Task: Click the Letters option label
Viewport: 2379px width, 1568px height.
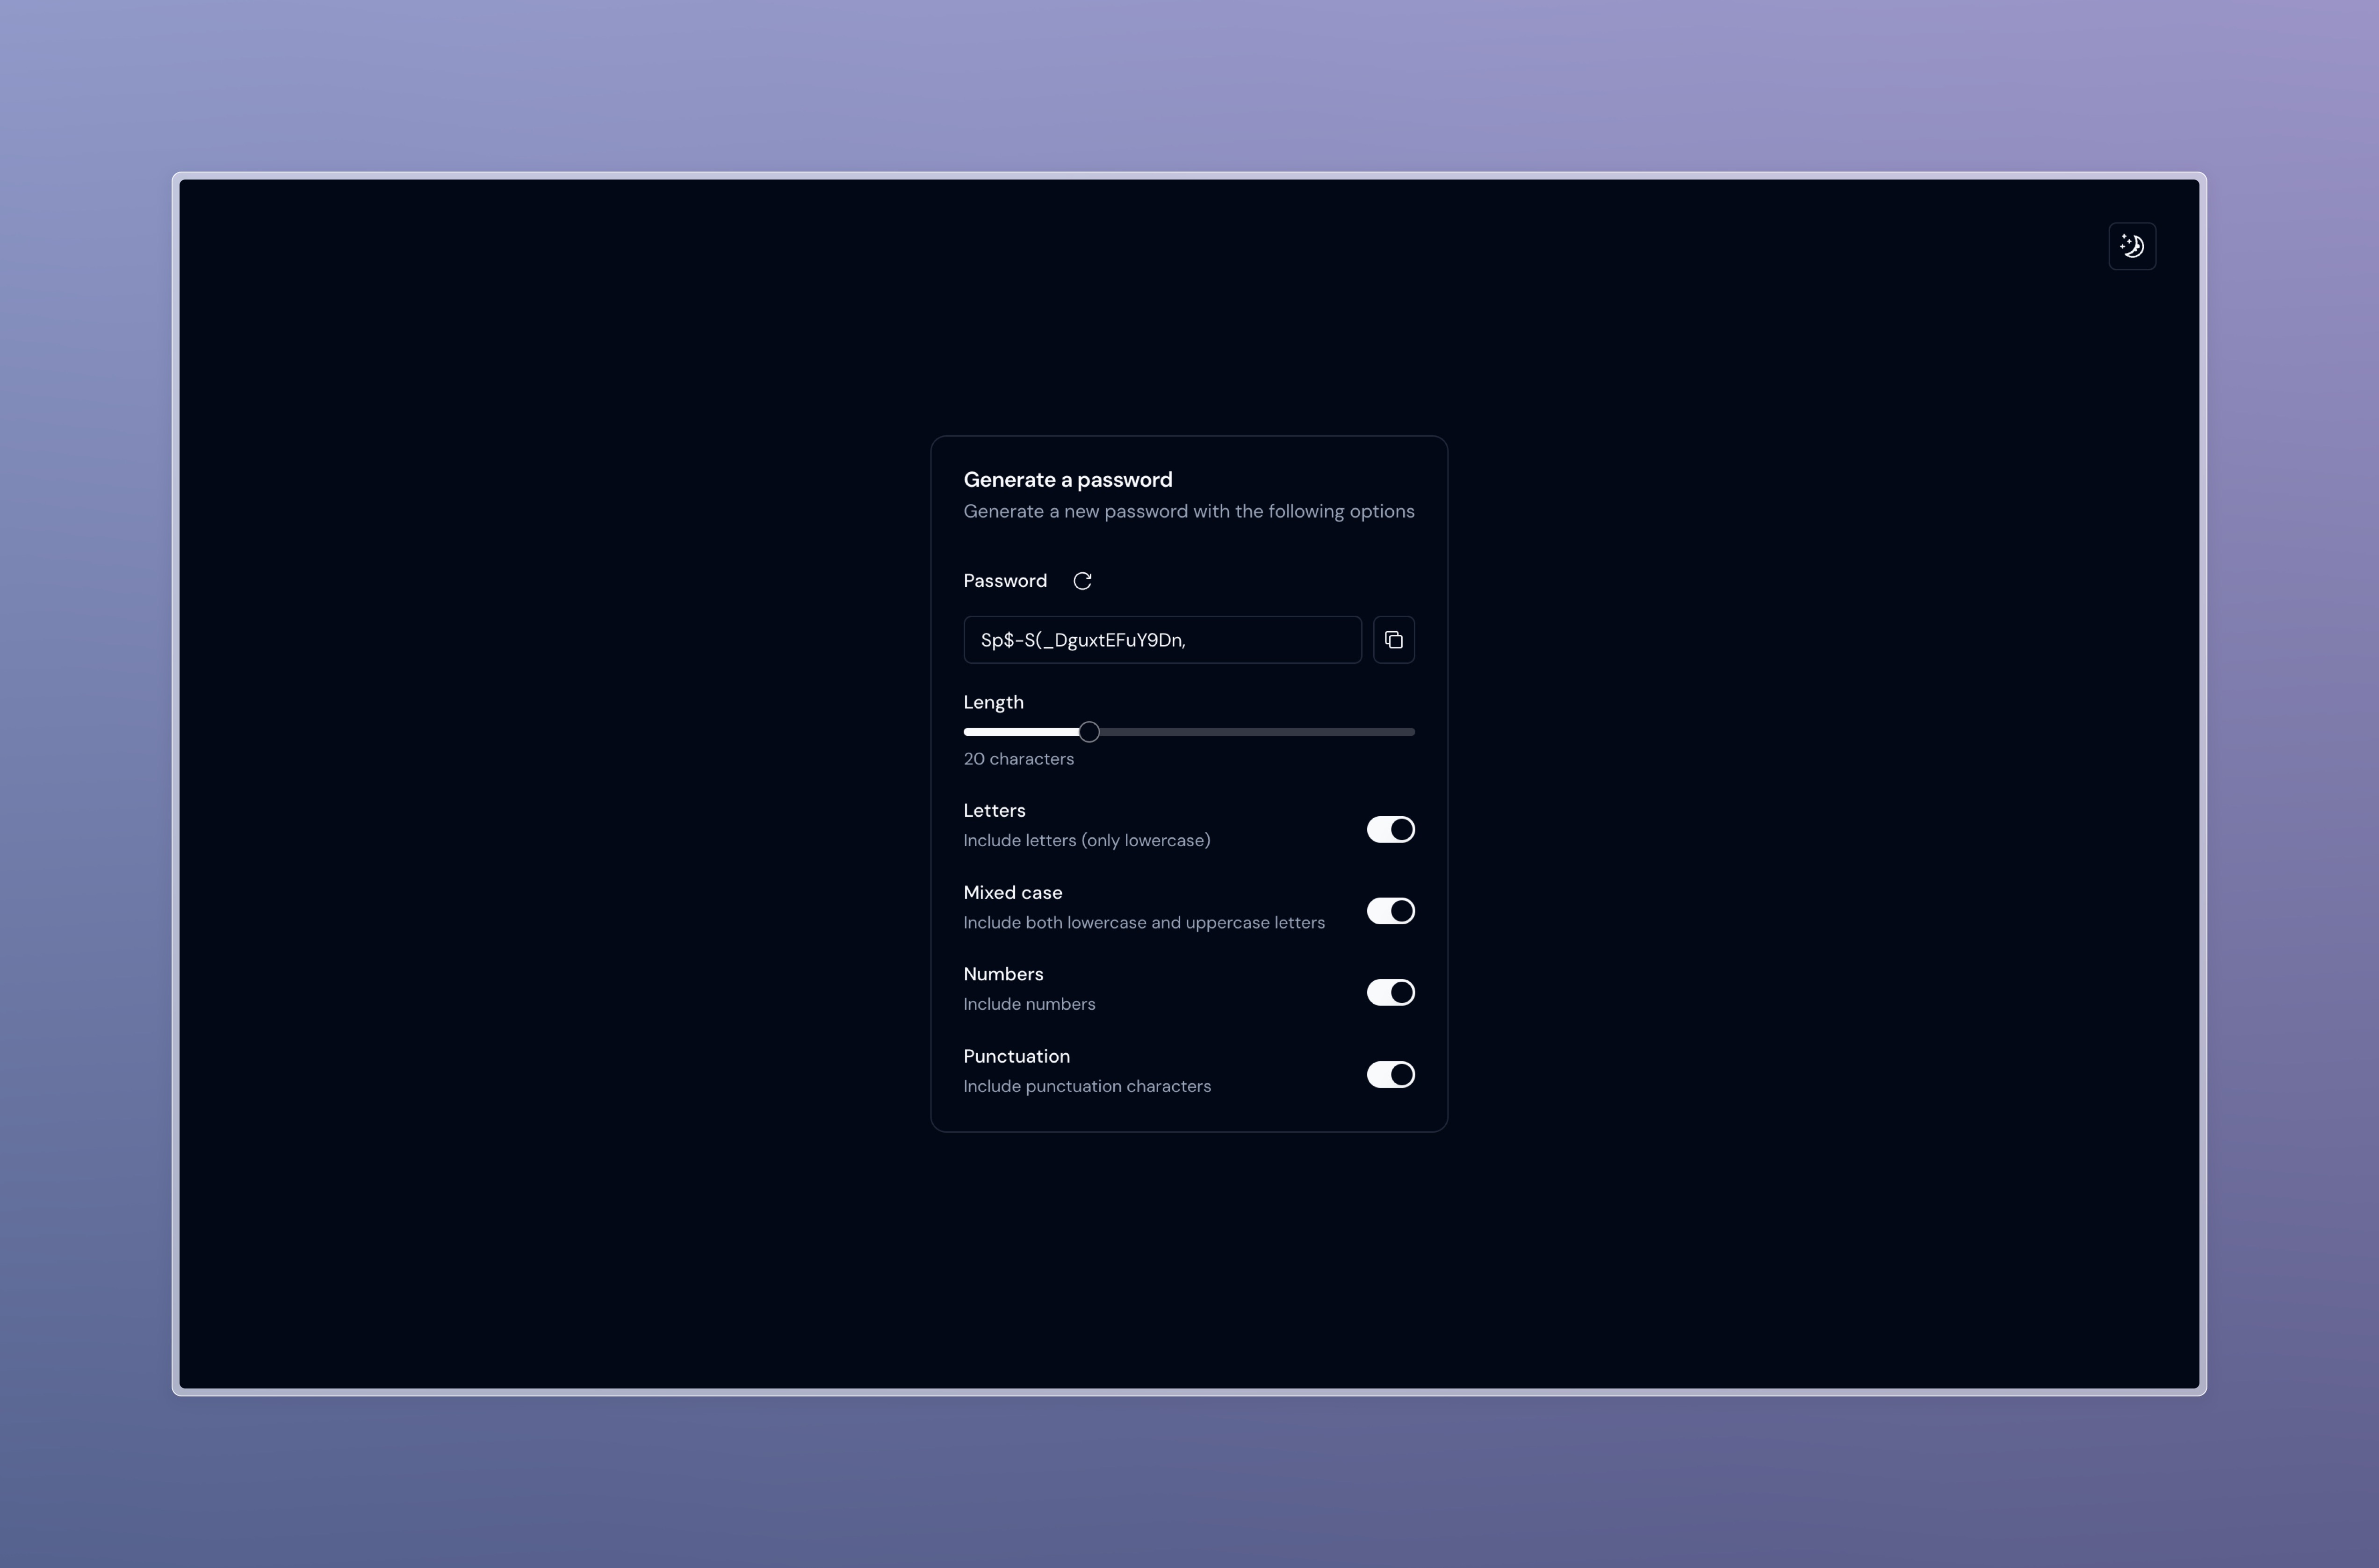Action: 994,811
